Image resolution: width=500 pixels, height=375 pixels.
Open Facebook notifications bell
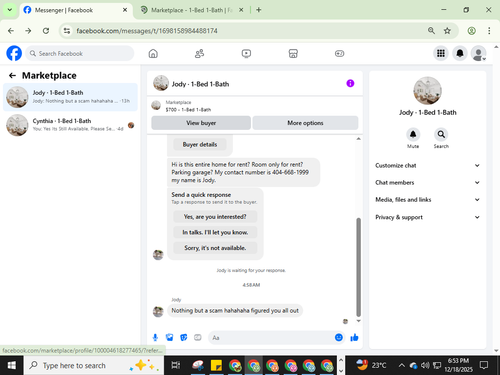click(460, 53)
